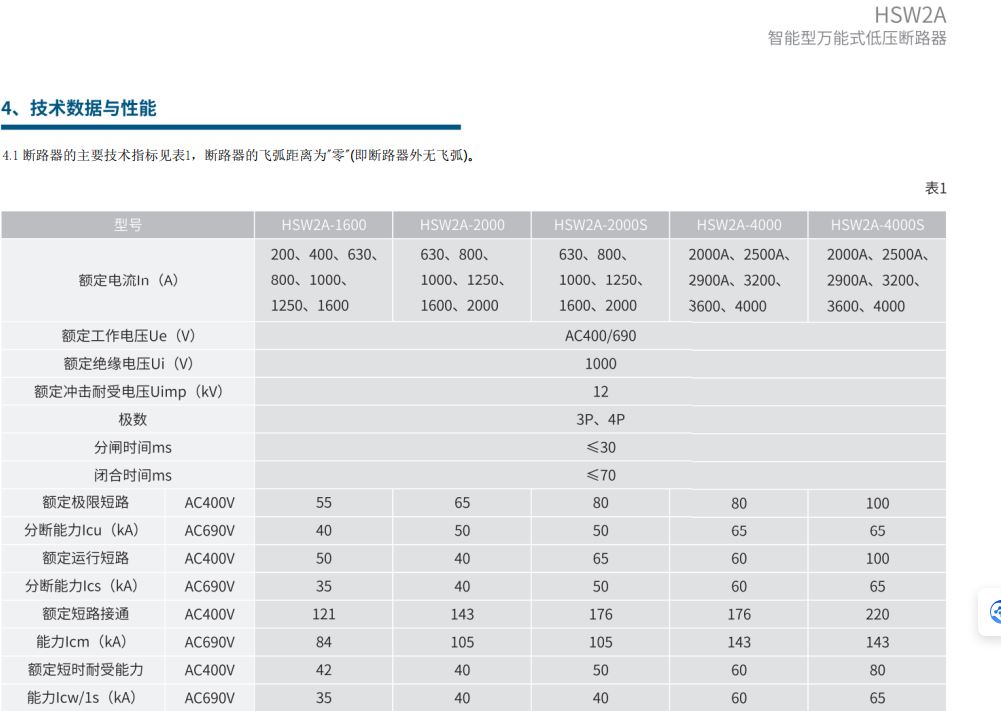The height and width of the screenshot is (711, 1001).
Task: Click AC690V in the 能力Icw/1s row
Action: [209, 698]
